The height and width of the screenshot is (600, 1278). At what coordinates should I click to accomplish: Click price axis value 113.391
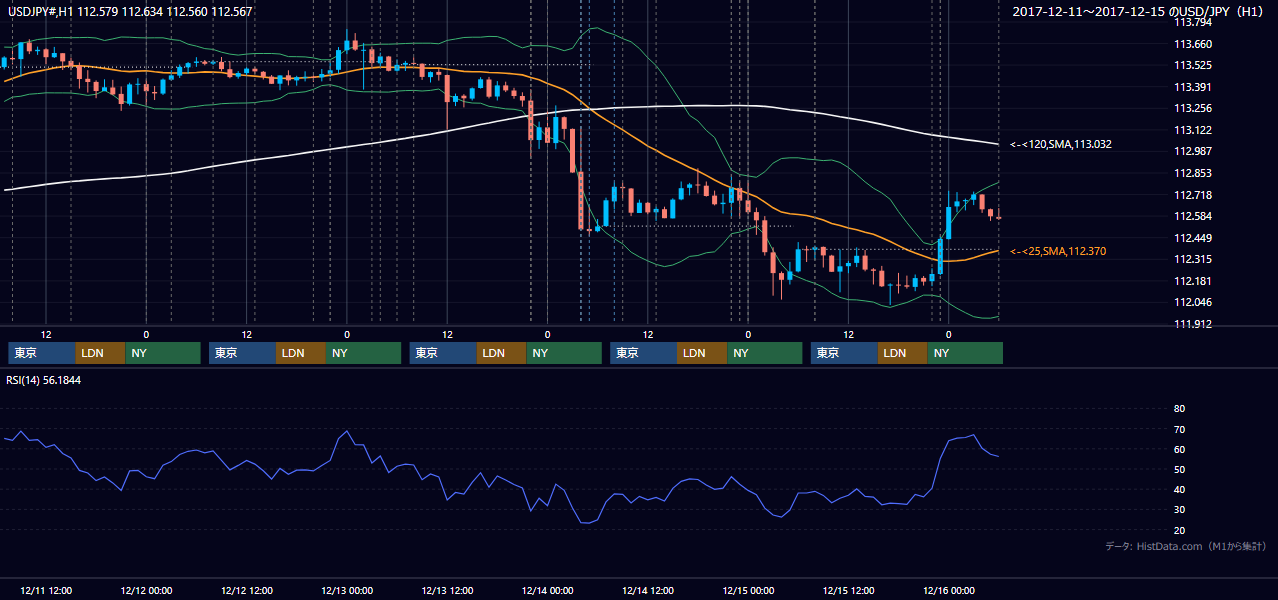[x=1192, y=87]
